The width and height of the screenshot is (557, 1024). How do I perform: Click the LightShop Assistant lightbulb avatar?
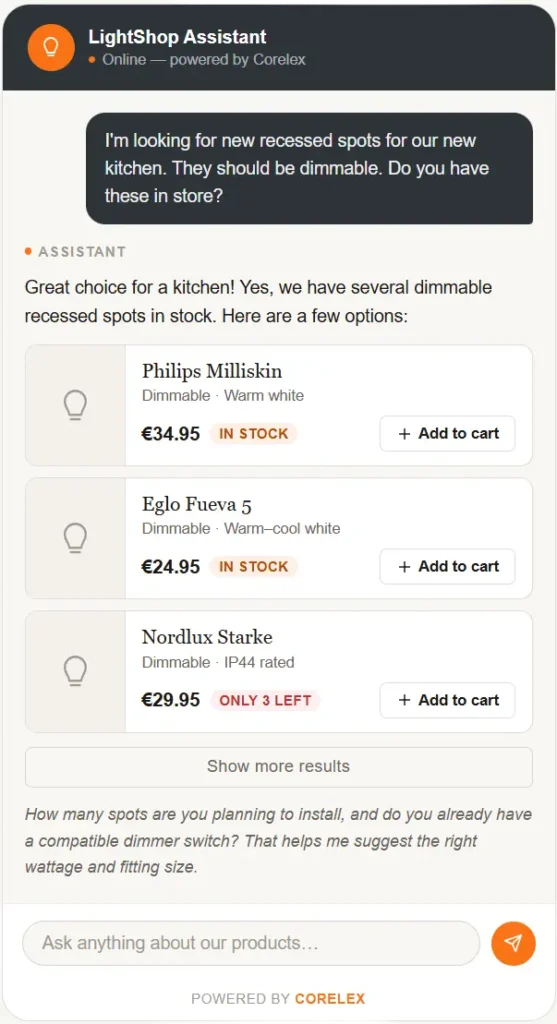tap(51, 47)
